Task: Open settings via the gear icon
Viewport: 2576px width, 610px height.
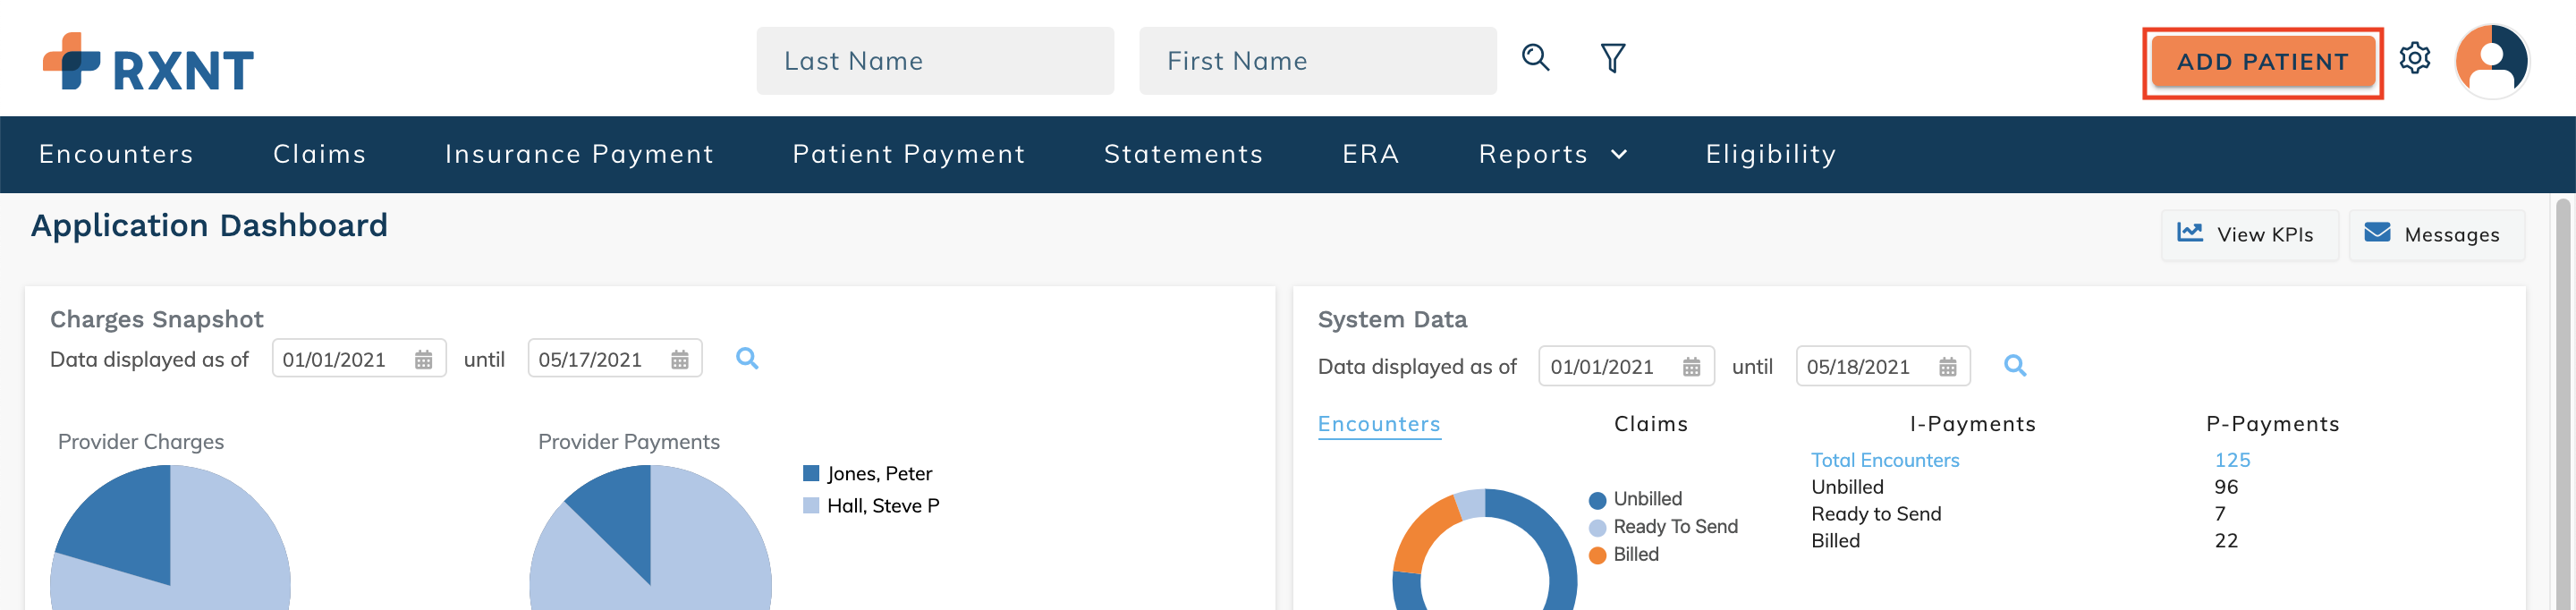Action: 2414,58
